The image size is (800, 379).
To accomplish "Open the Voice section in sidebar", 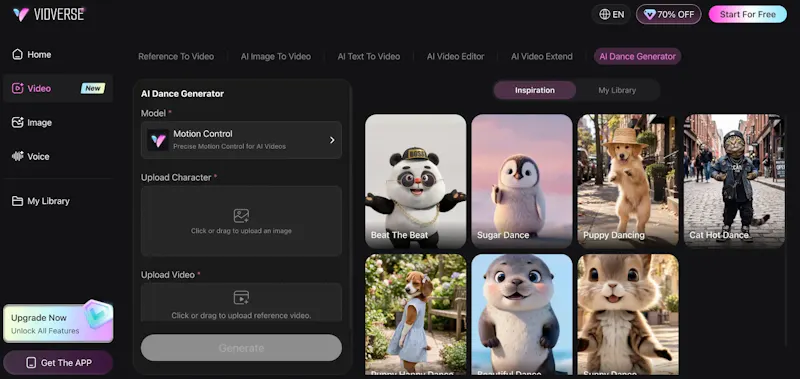I will point(58,157).
